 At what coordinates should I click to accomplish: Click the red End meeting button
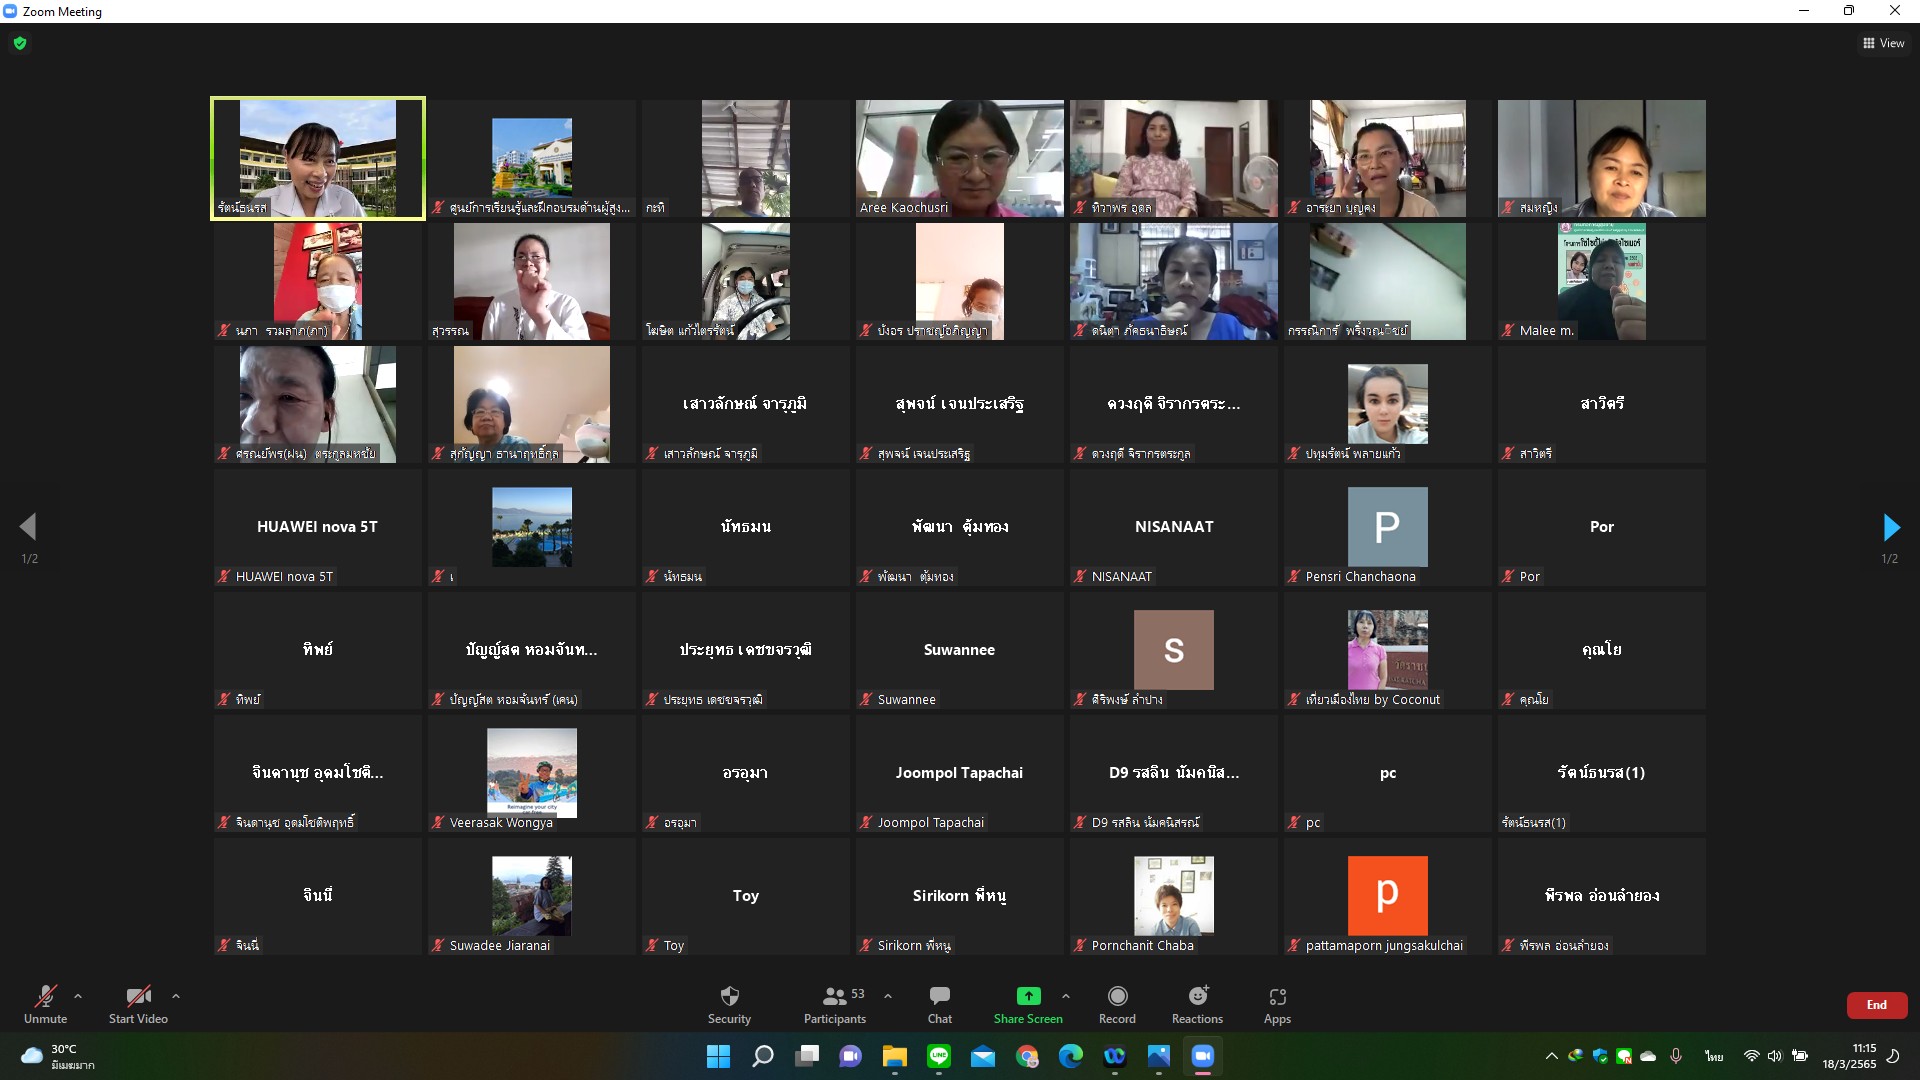click(x=1876, y=1005)
